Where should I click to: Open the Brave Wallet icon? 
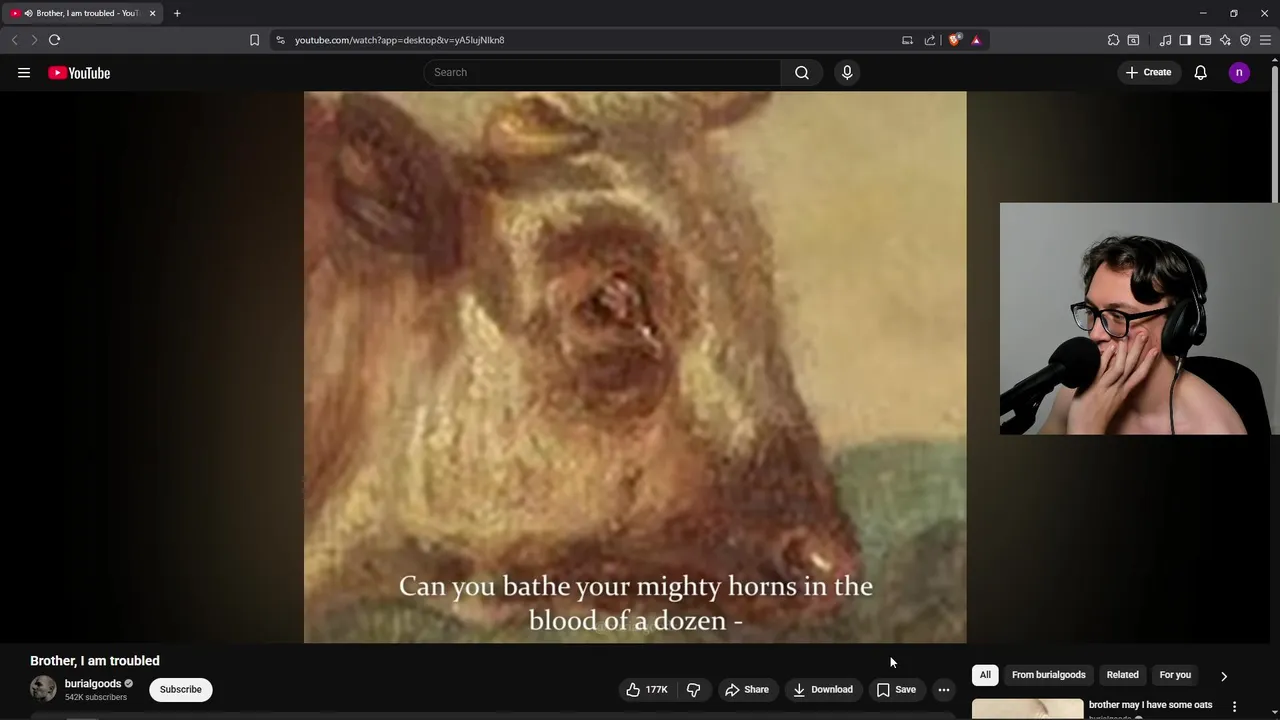[x=1205, y=40]
